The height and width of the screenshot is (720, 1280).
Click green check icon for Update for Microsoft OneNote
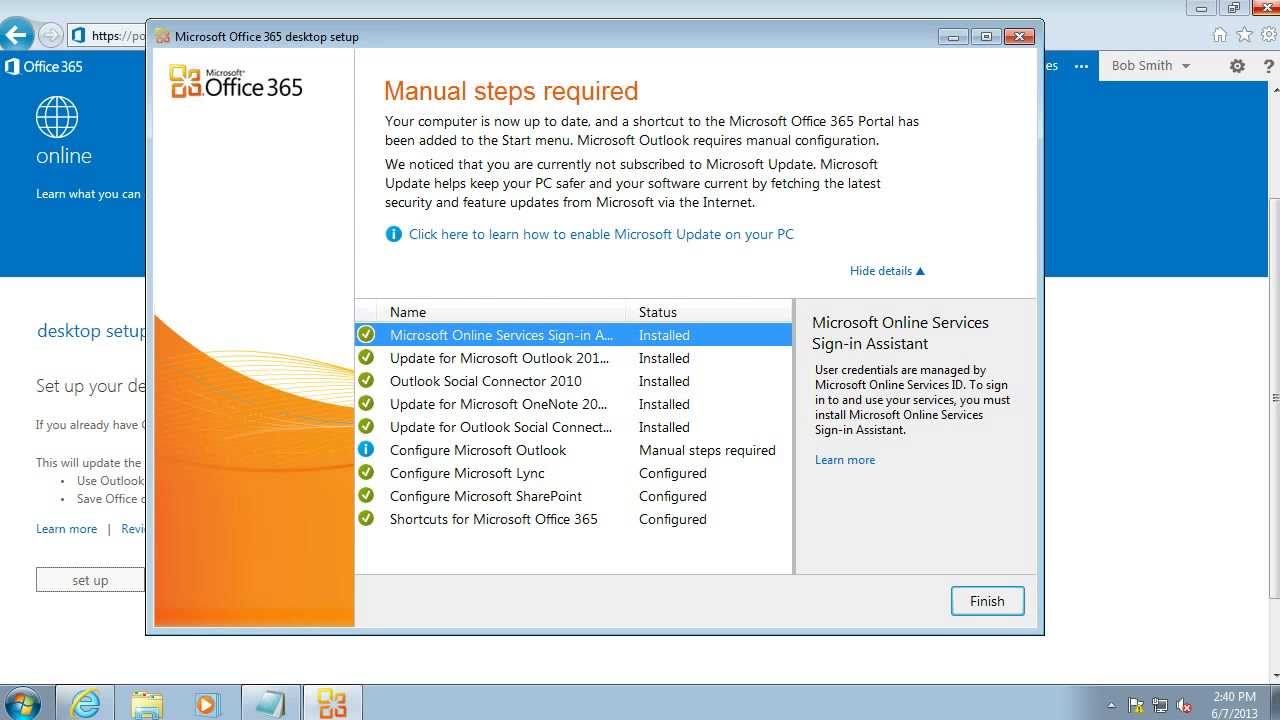[x=366, y=404]
